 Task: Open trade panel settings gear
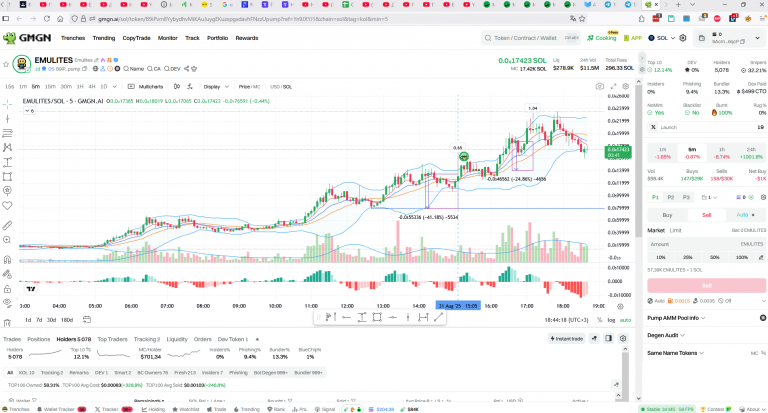tap(763, 197)
